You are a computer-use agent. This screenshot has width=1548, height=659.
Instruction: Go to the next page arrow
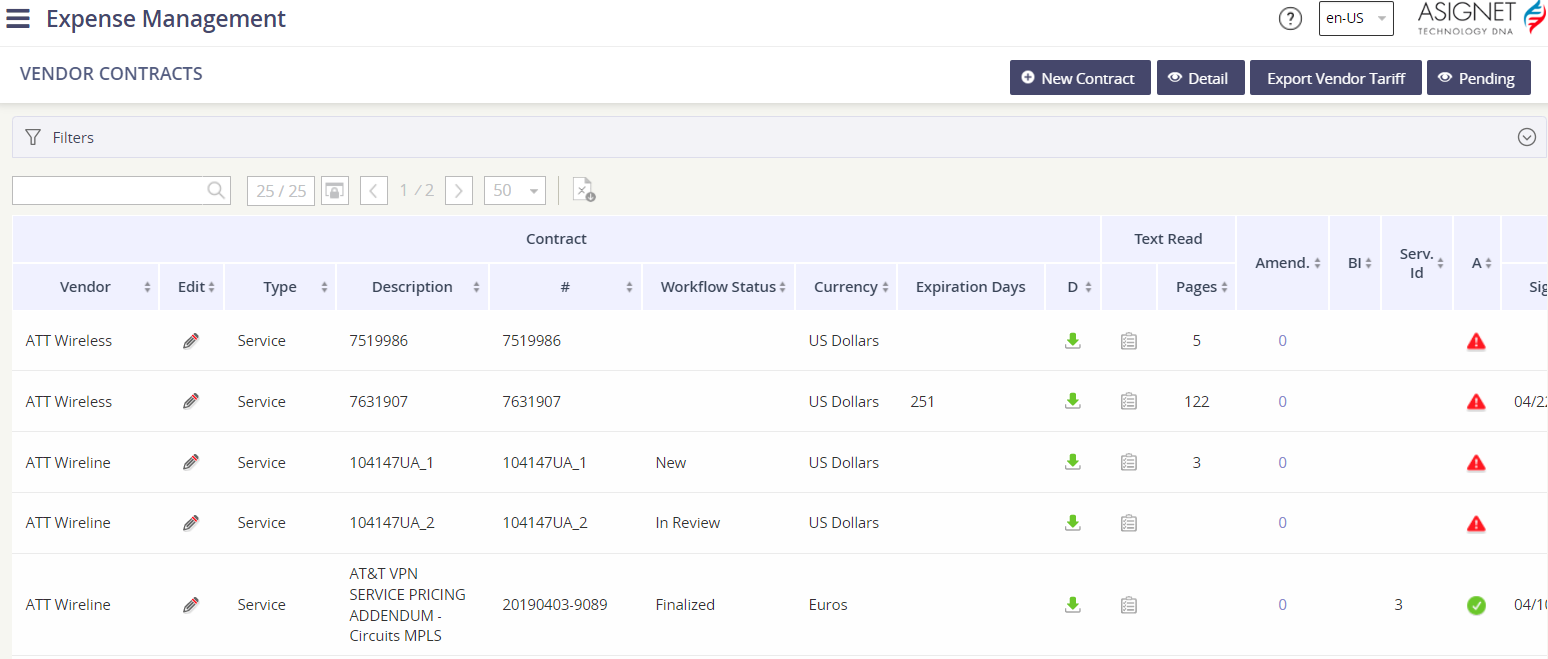point(459,190)
